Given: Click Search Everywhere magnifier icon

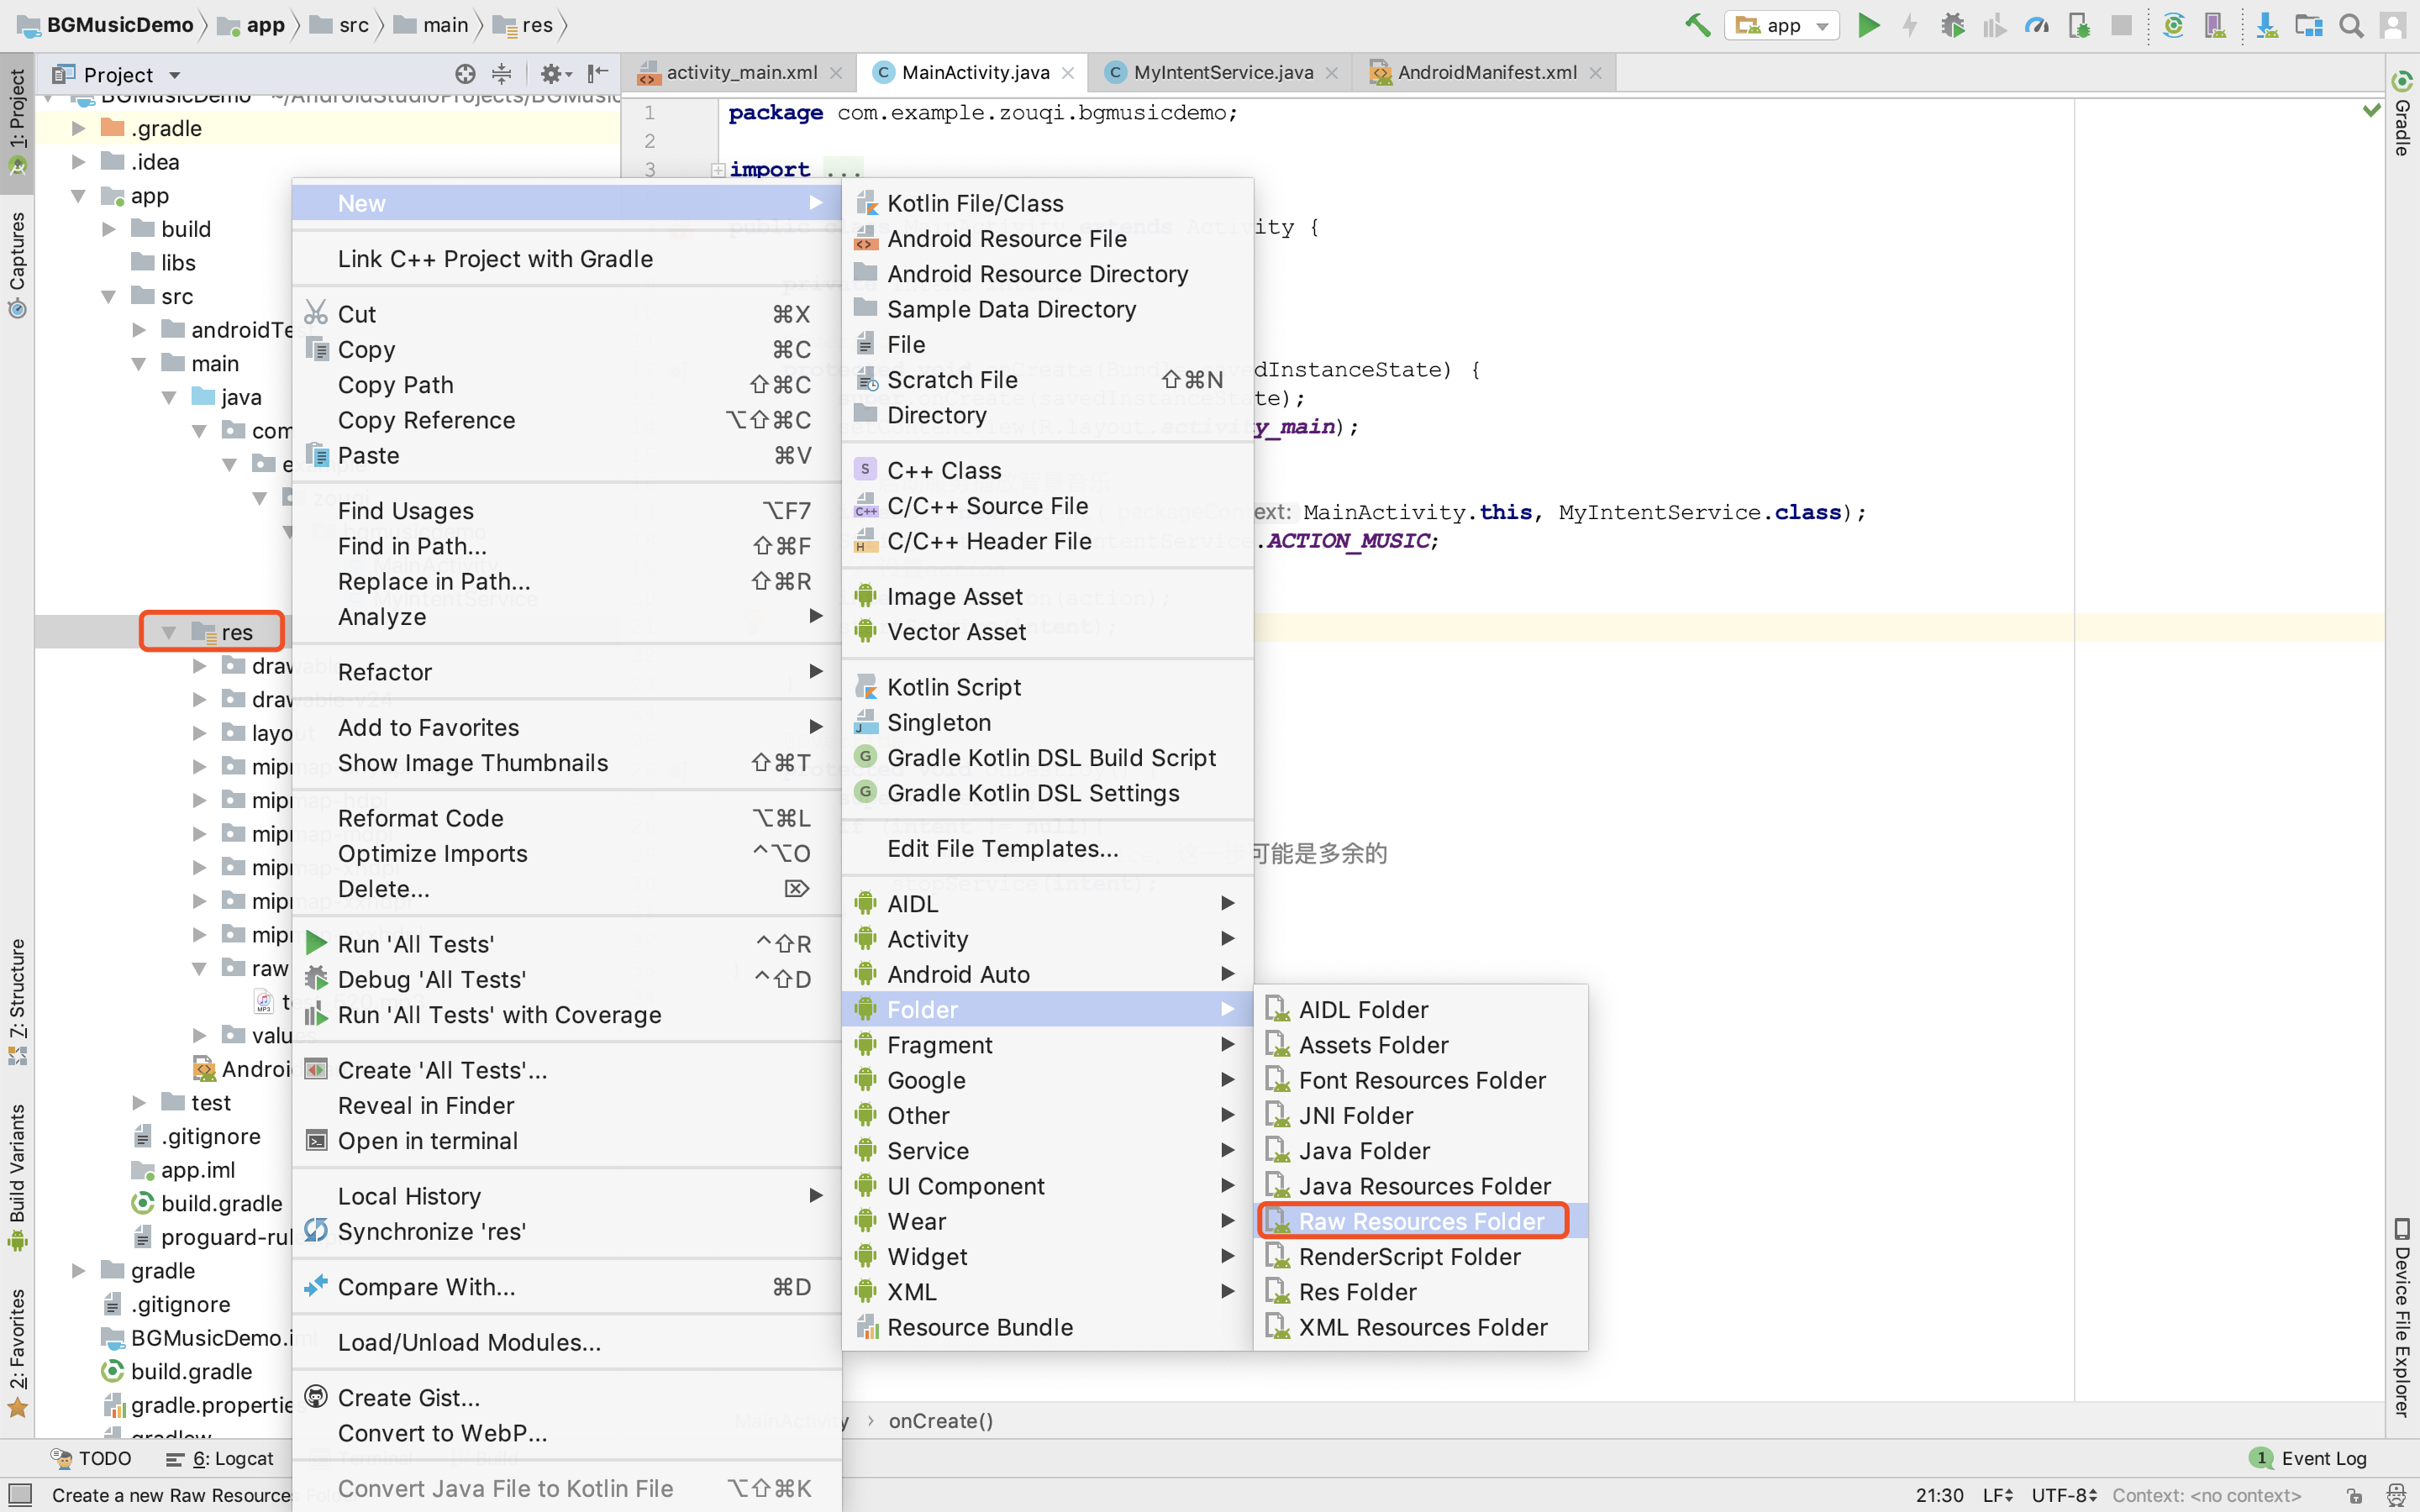Looking at the screenshot, I should (x=2351, y=25).
